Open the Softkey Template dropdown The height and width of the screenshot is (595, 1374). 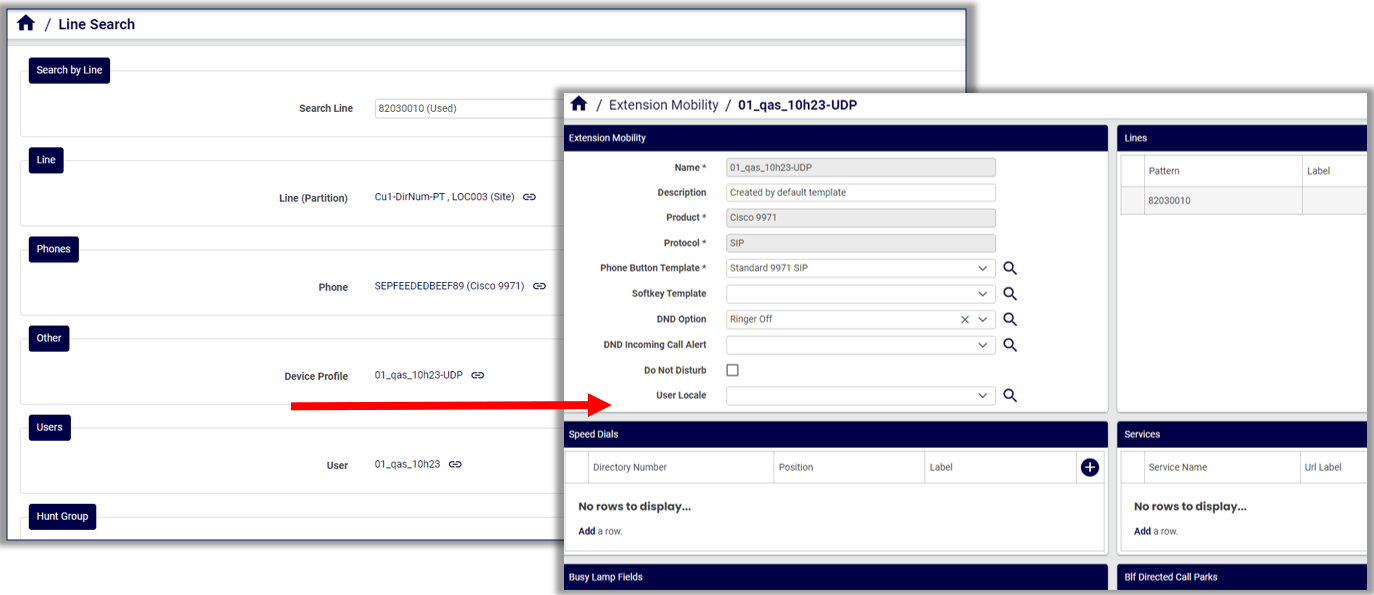(x=983, y=294)
